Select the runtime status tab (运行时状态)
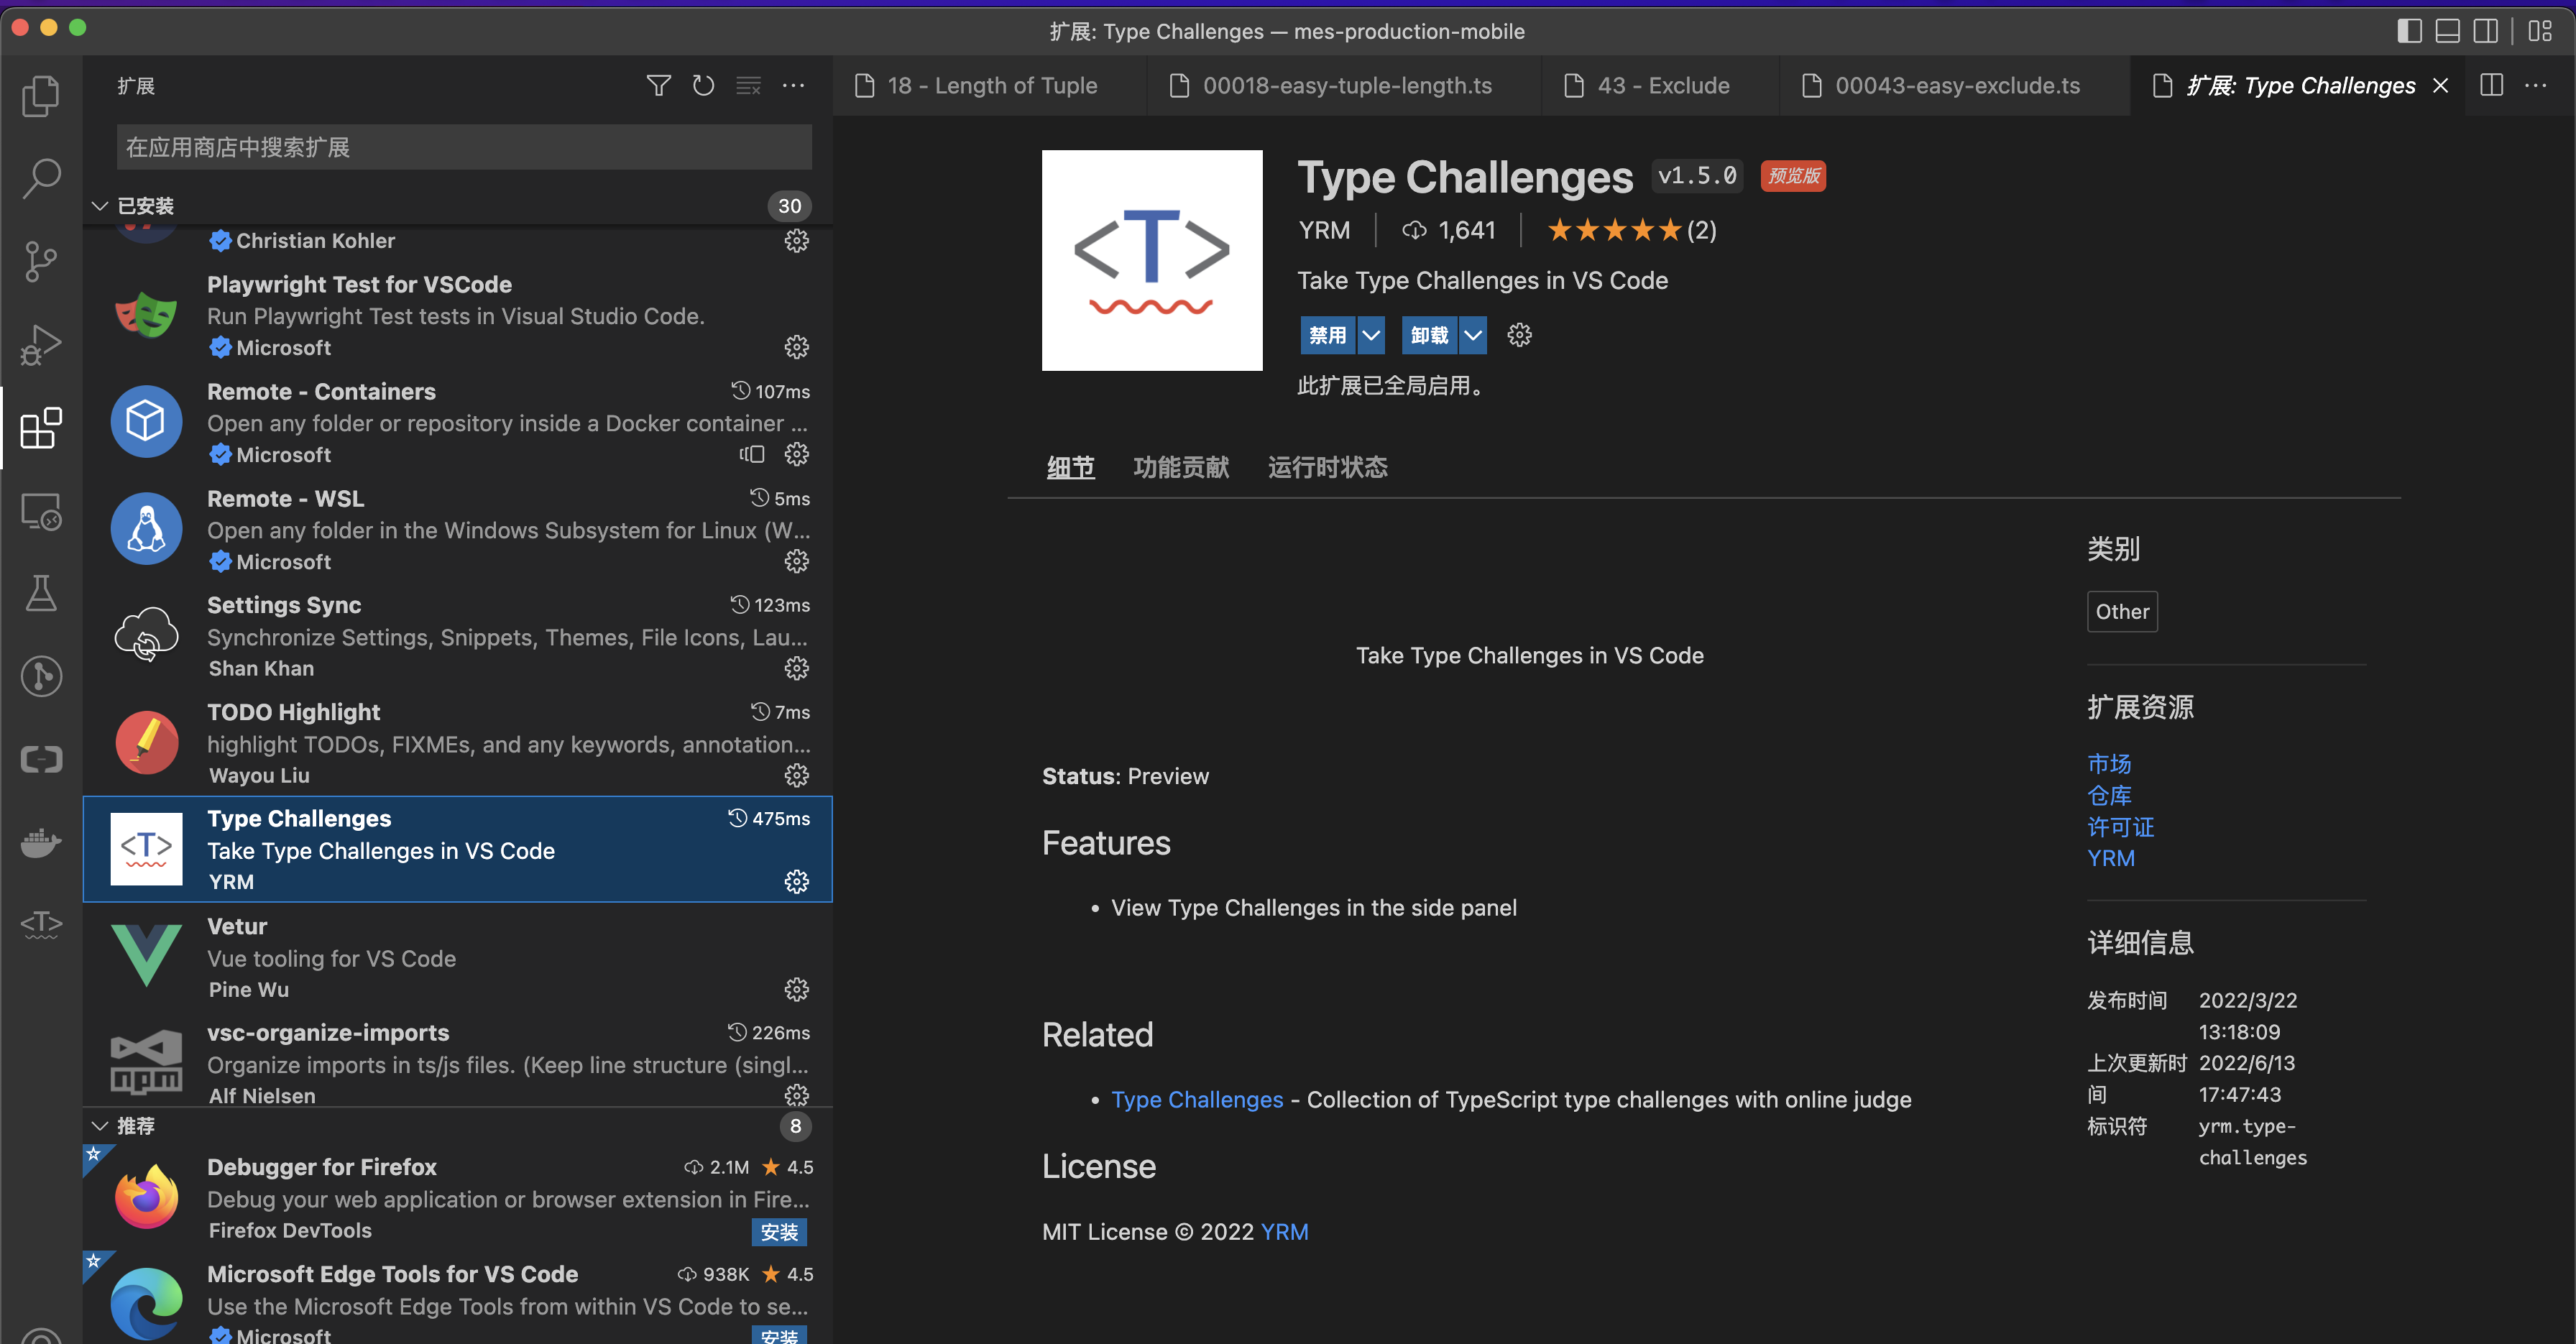2576x1344 pixels. point(1327,467)
